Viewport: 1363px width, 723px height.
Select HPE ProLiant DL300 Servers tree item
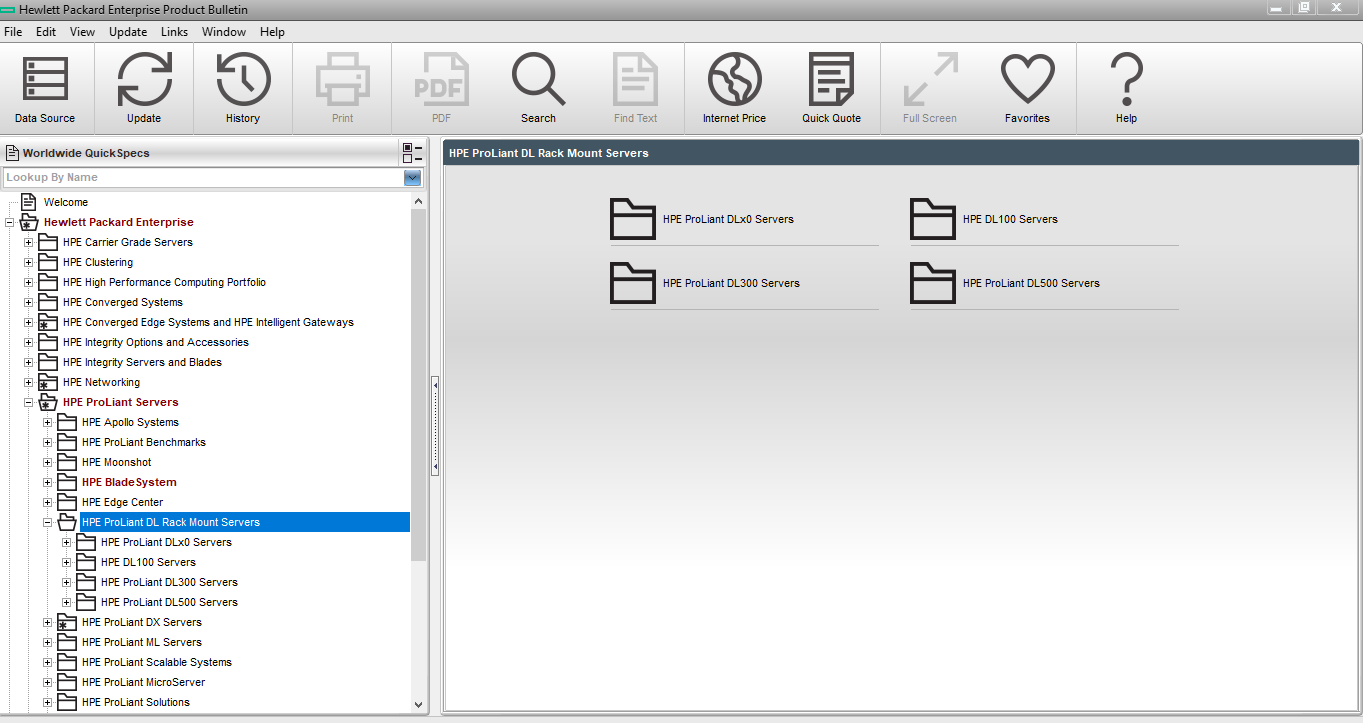pos(169,582)
